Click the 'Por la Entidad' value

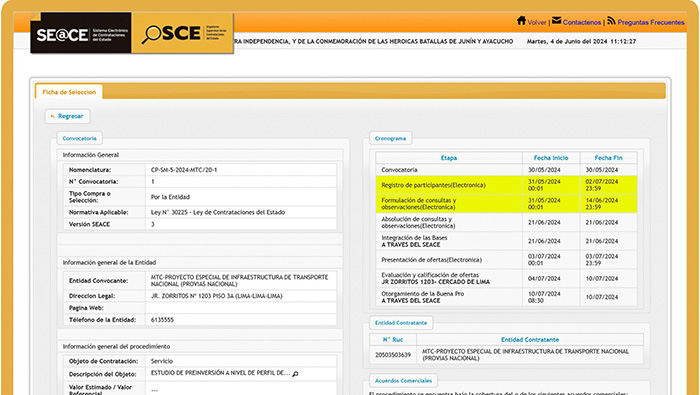(170, 197)
